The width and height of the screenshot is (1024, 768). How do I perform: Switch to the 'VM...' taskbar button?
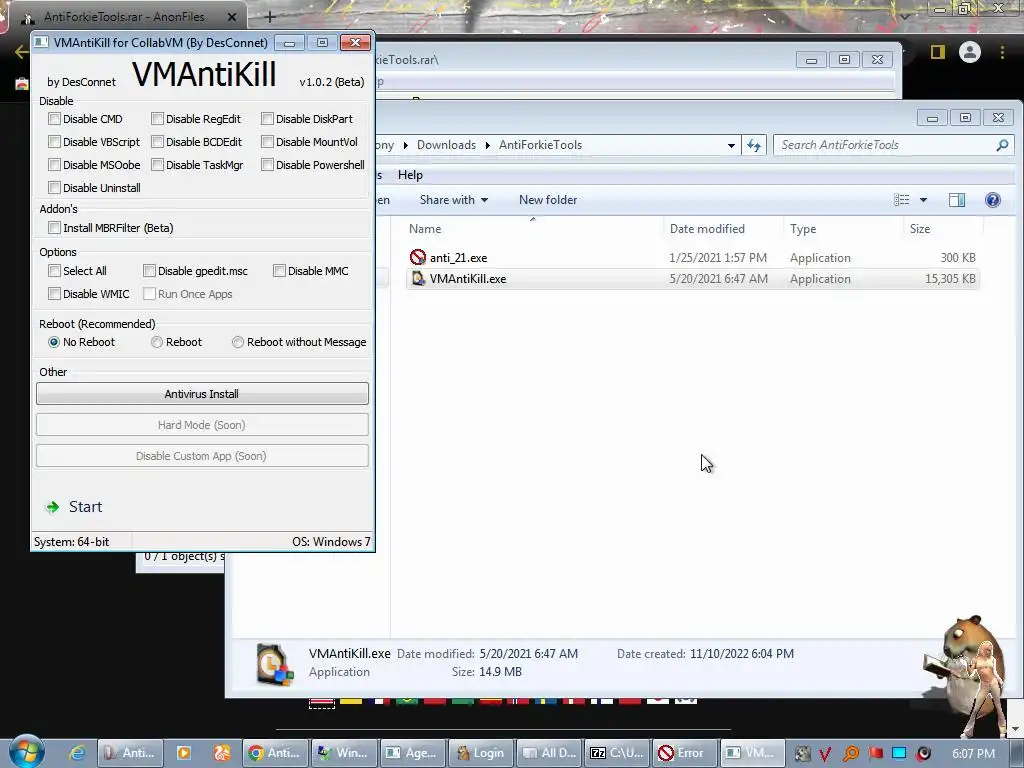(x=753, y=753)
